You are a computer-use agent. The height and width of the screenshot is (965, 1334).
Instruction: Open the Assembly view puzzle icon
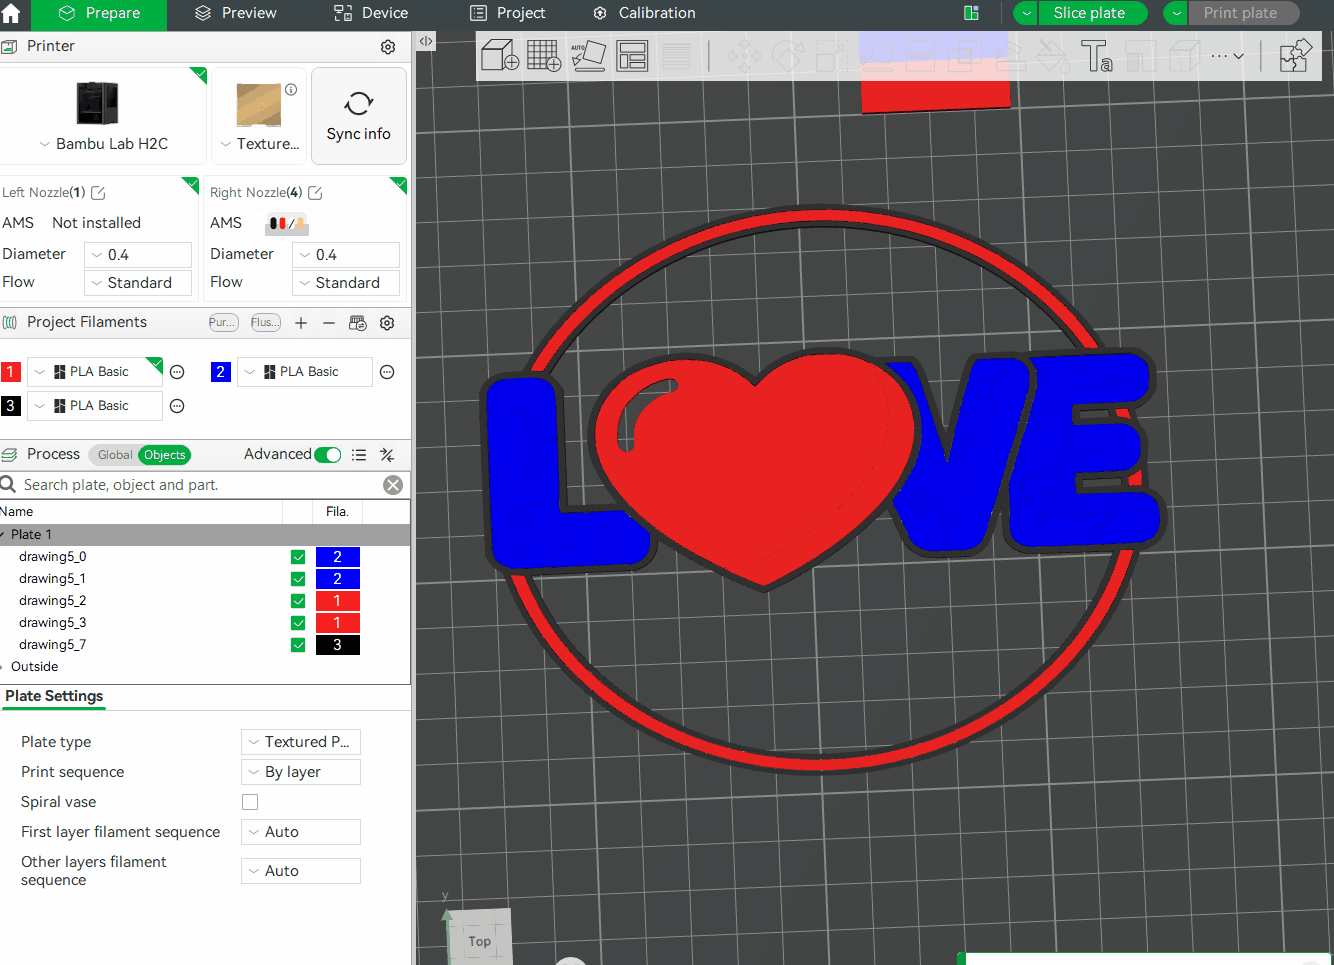(1295, 55)
